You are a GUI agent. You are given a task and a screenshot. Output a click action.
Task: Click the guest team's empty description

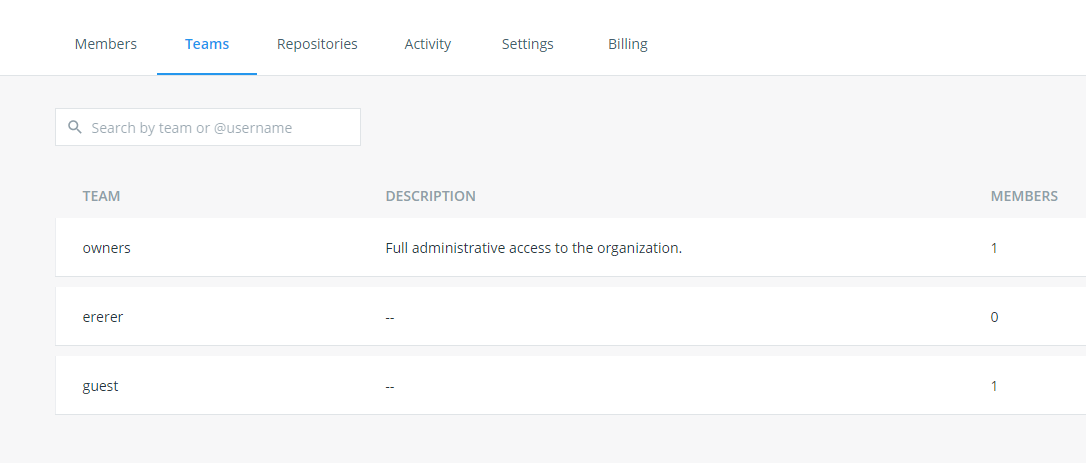coord(390,386)
